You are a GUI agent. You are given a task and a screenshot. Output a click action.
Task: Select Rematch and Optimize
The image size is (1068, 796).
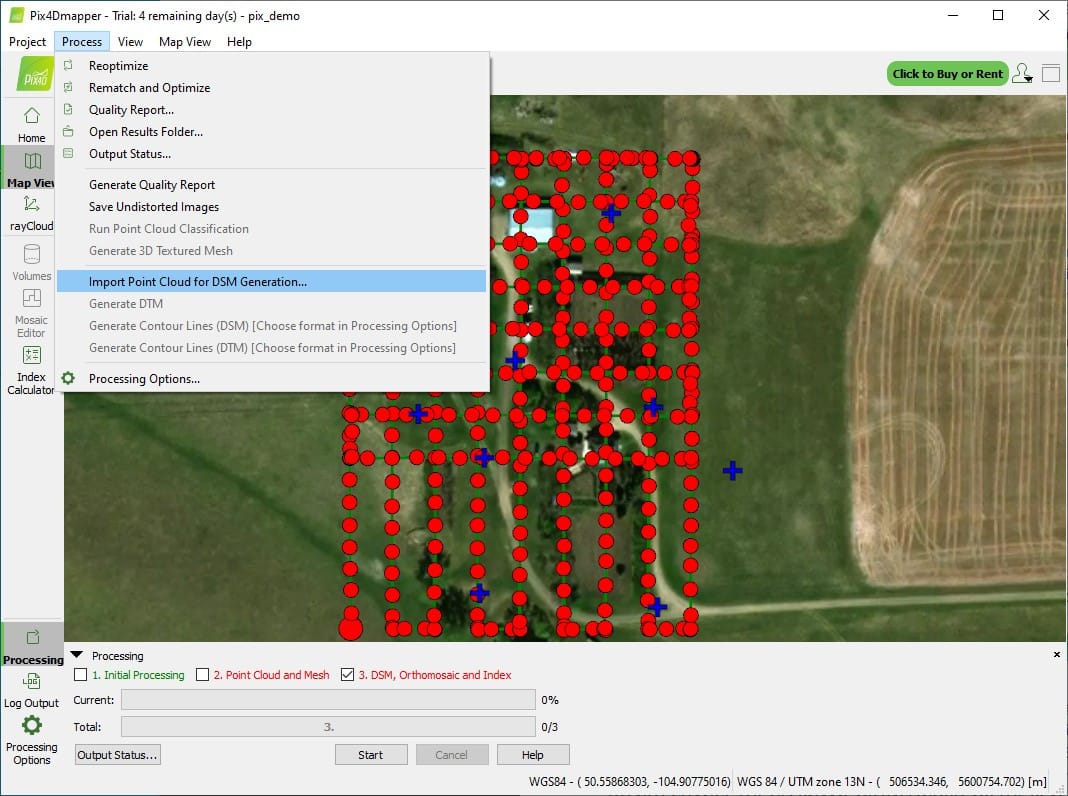pyautogui.click(x=271, y=87)
